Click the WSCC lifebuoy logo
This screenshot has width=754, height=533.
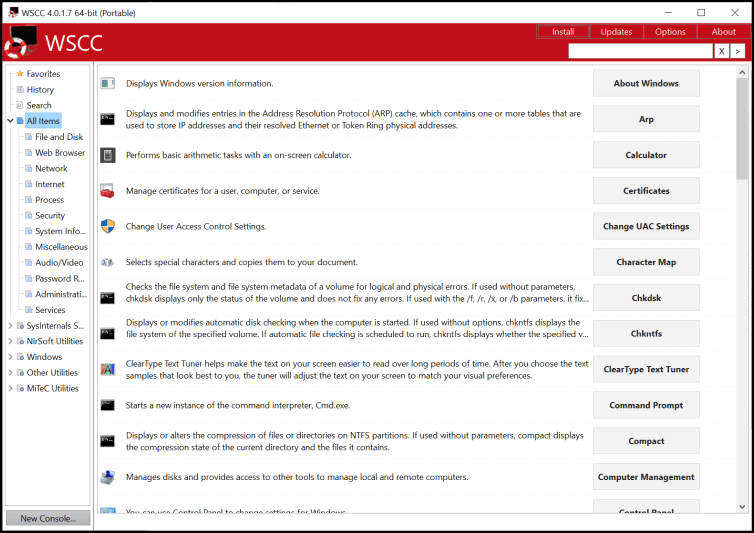coord(20,42)
